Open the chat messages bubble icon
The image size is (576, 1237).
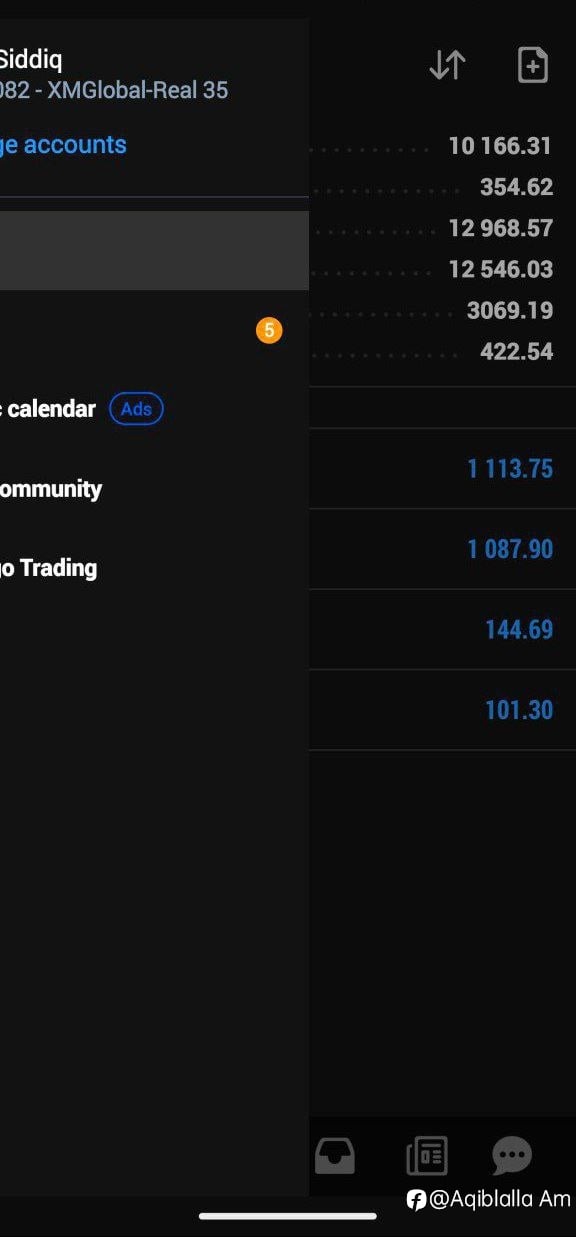[x=512, y=1156]
